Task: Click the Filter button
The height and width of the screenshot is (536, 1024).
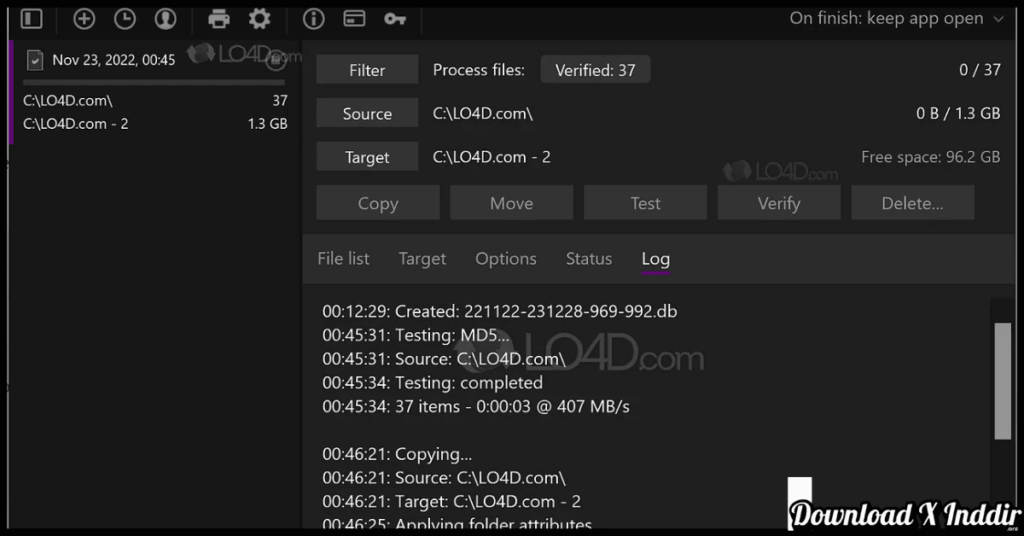Action: pyautogui.click(x=367, y=70)
